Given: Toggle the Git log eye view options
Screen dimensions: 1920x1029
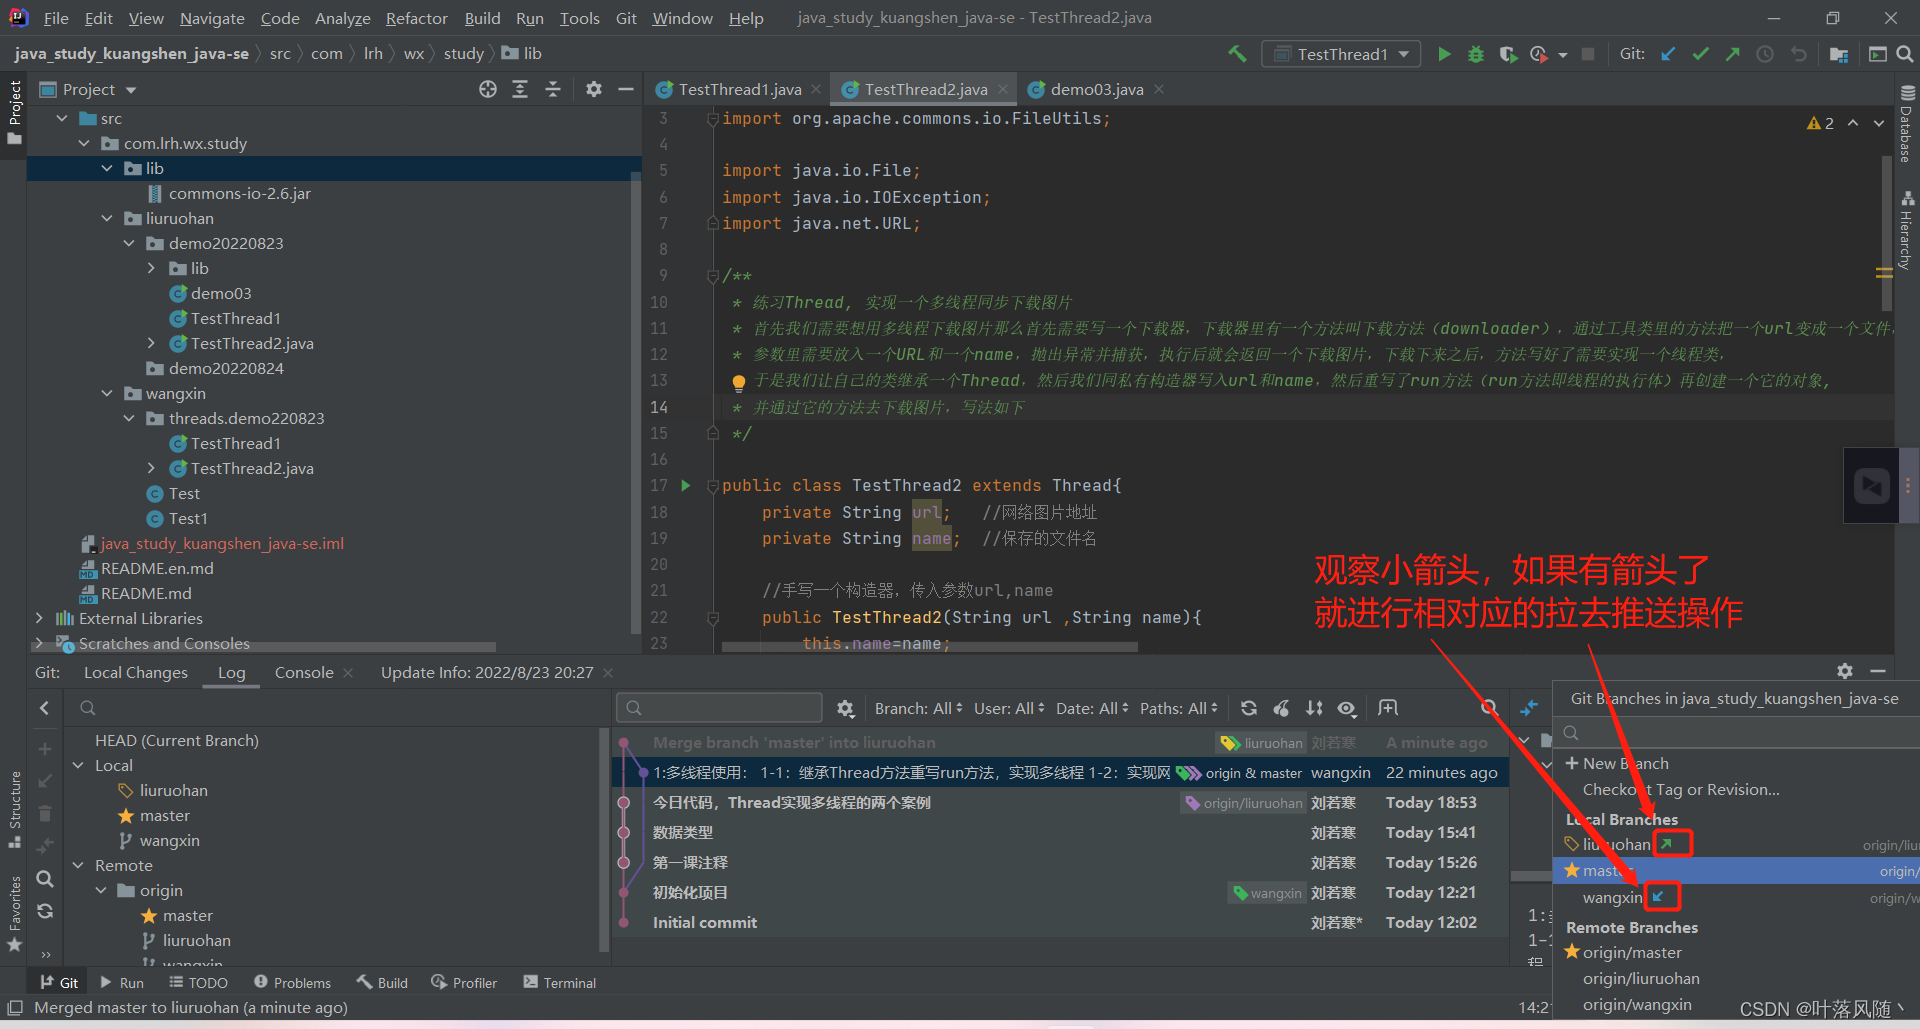Looking at the screenshot, I should (1347, 708).
